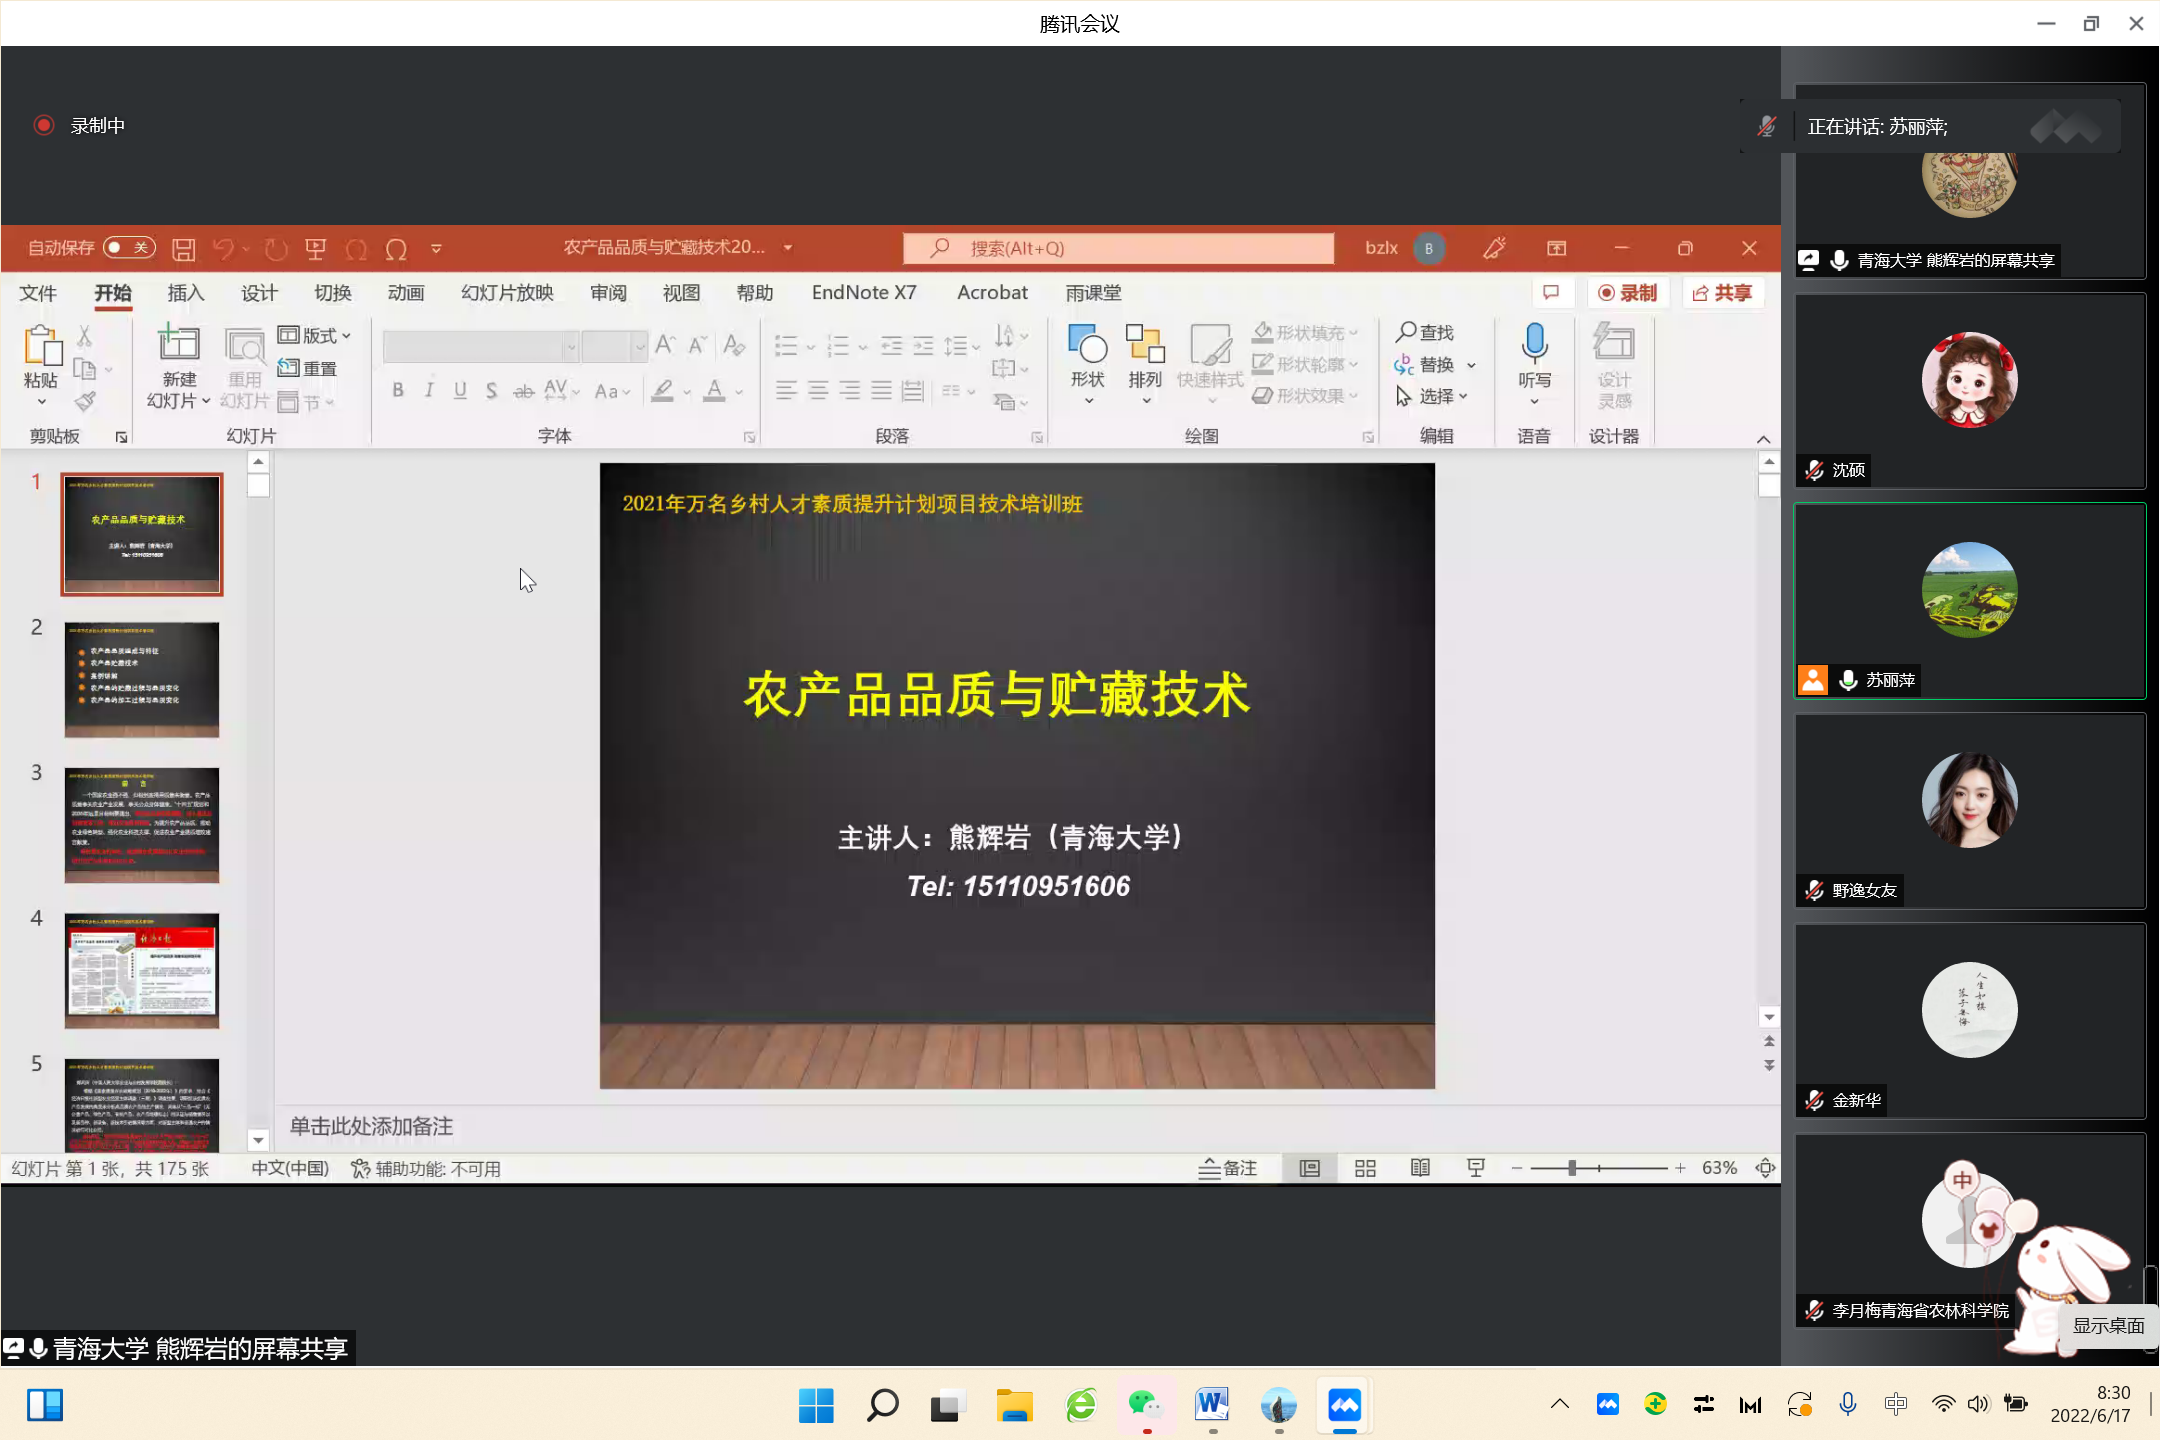Click the Undo arrow icon
Viewport: 2160px width, 1440px height.
click(224, 249)
